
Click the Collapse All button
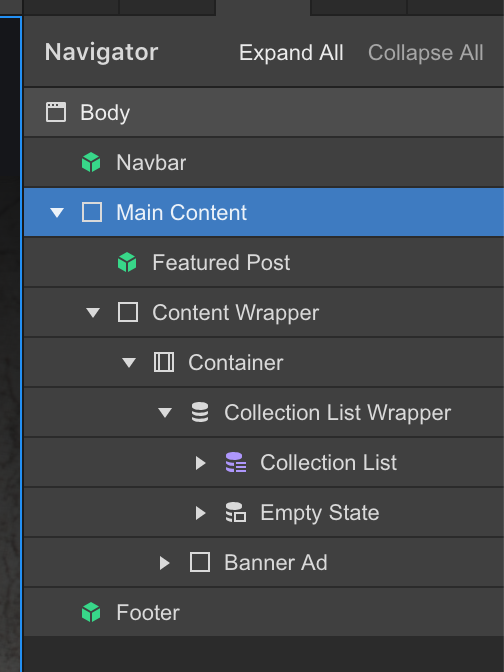426,53
